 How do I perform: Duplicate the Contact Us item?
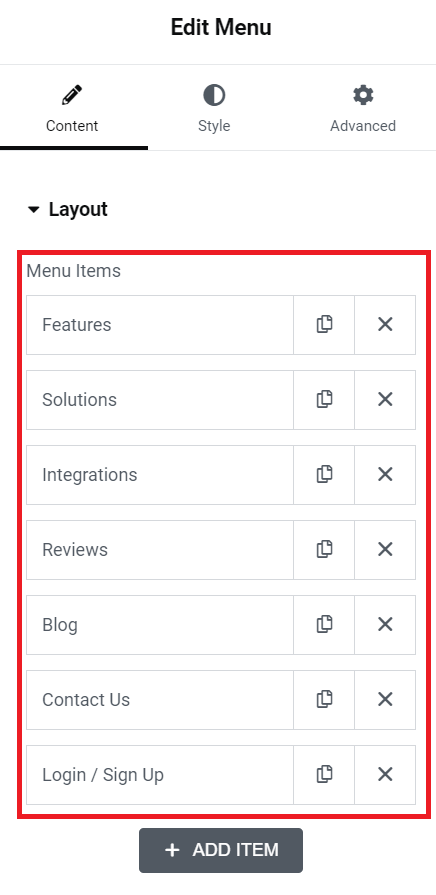point(324,700)
